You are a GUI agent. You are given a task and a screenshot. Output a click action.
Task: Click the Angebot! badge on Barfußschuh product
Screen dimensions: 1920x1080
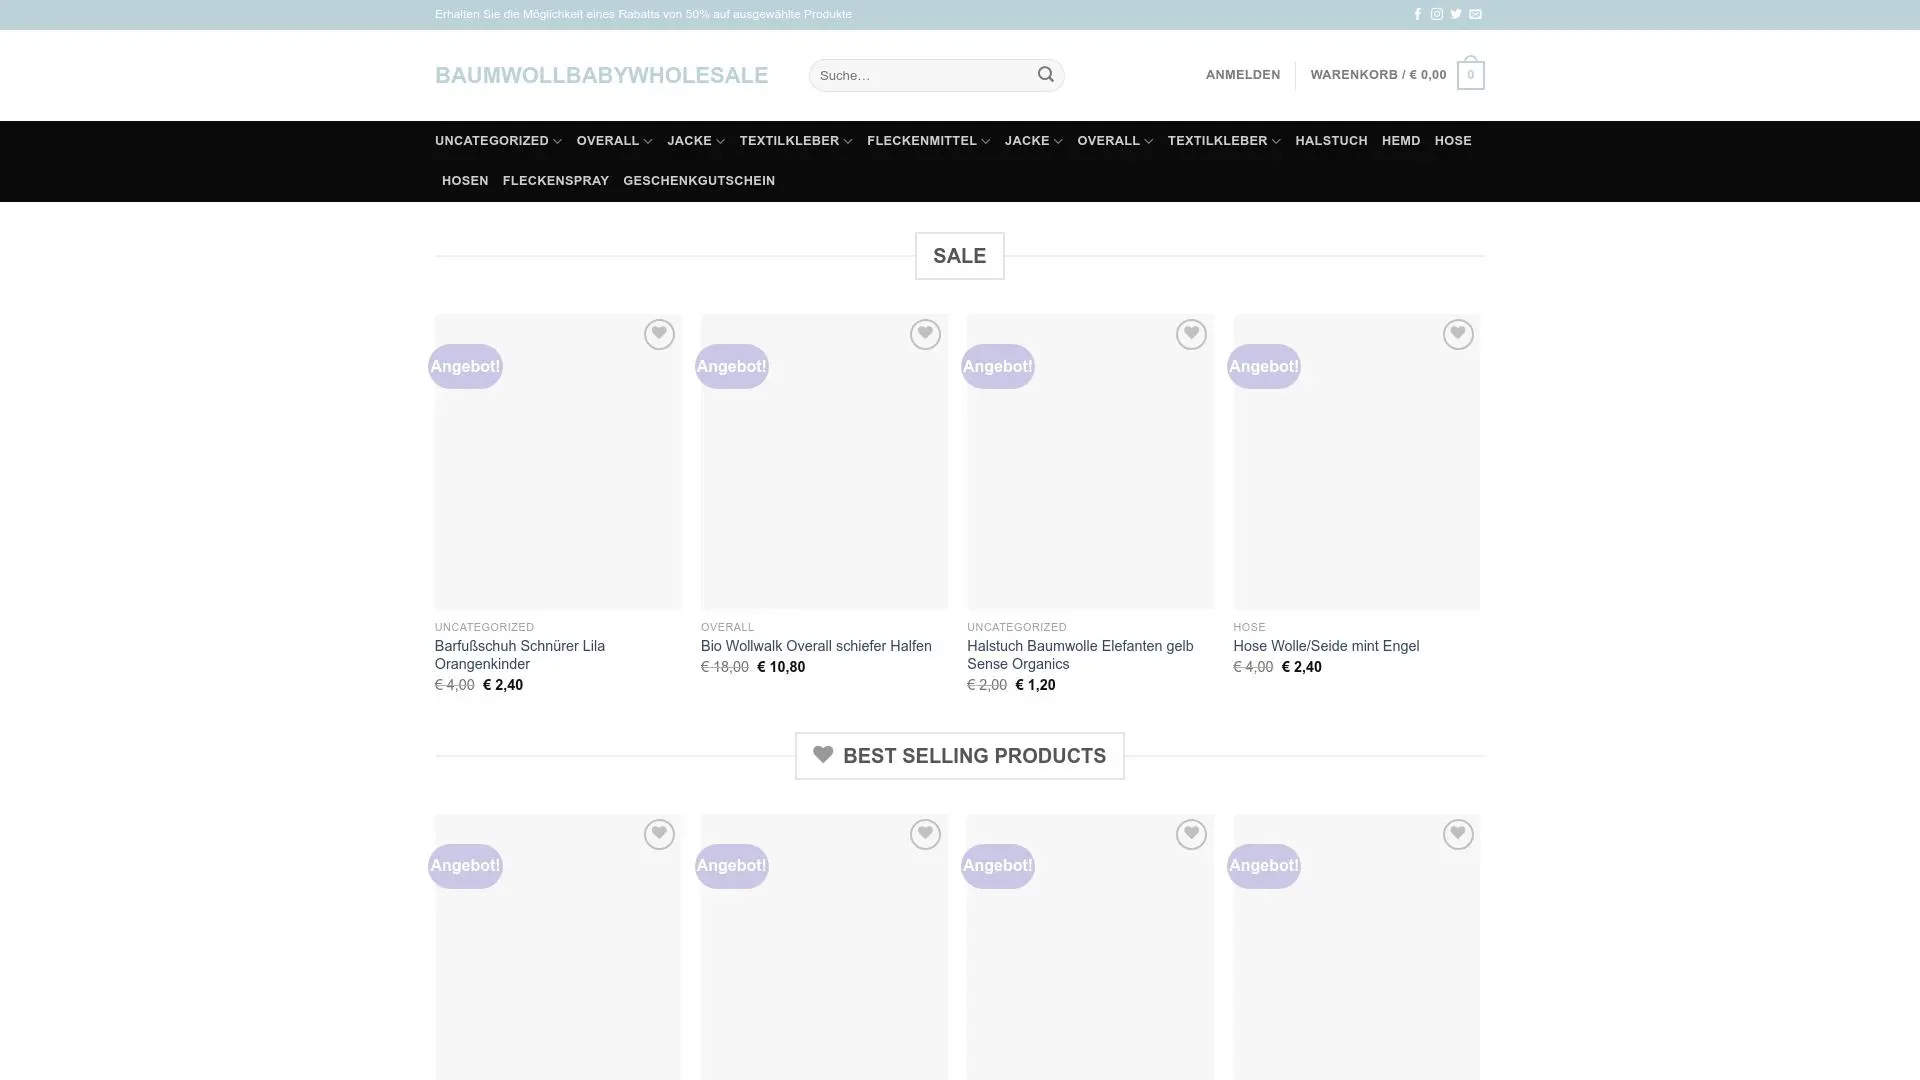465,366
